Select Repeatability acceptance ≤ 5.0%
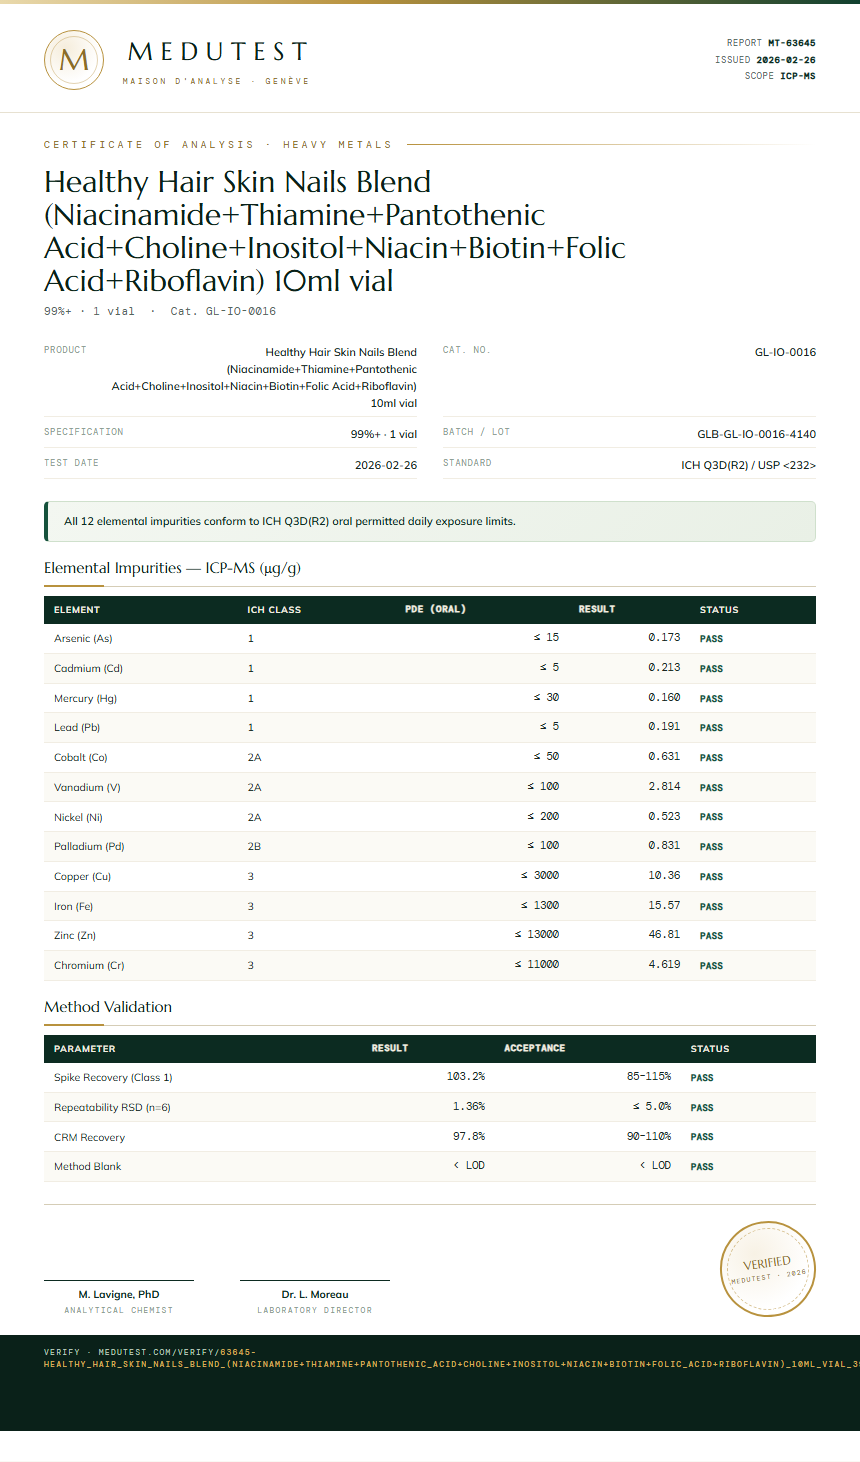 [x=652, y=1106]
